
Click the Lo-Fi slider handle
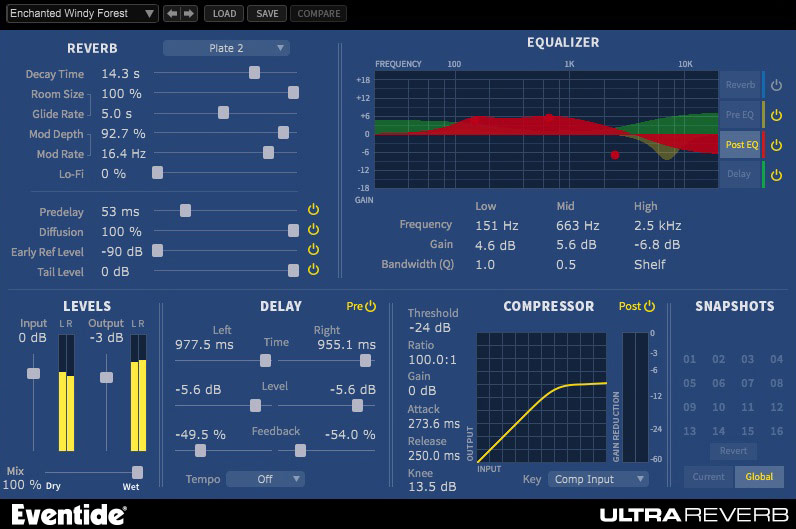(x=157, y=173)
